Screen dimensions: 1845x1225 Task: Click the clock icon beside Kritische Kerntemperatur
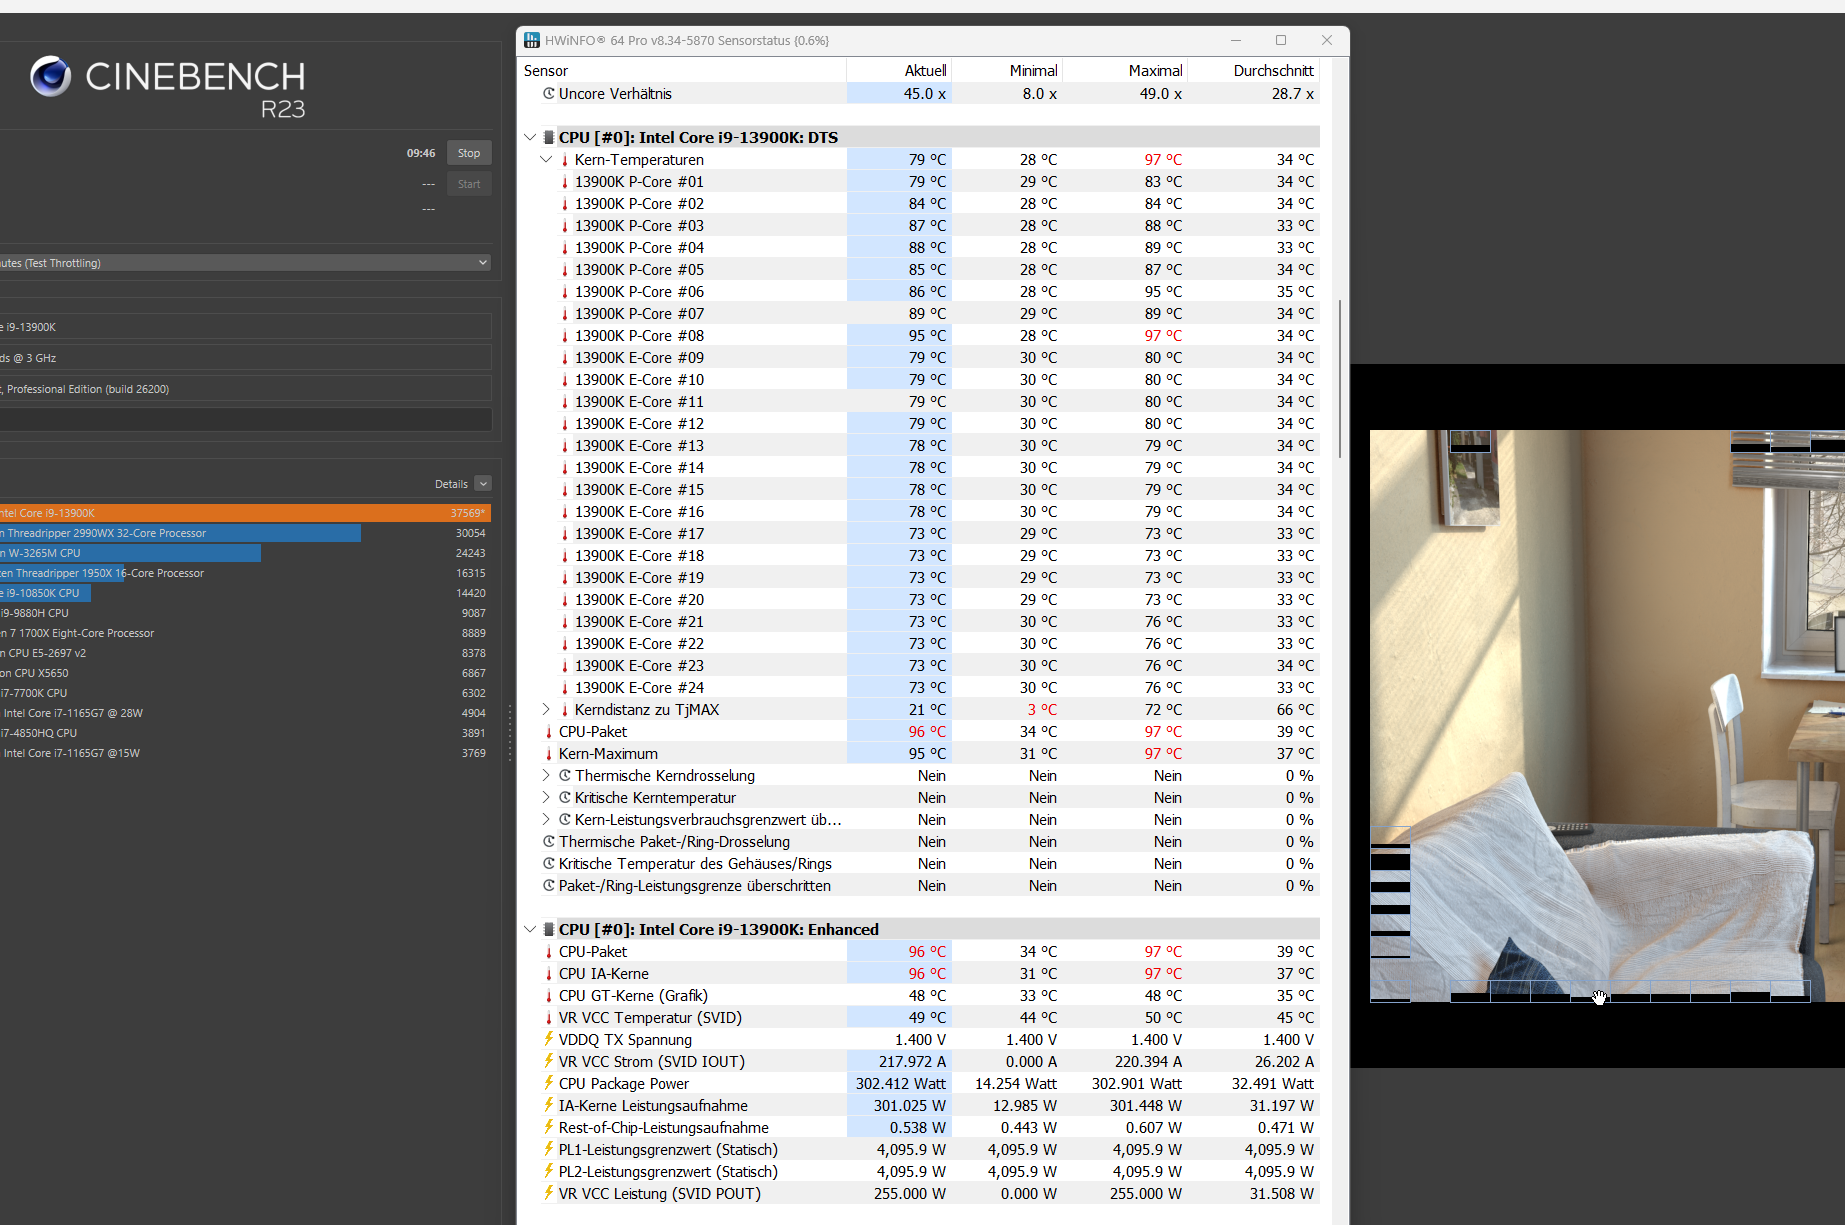pos(565,798)
